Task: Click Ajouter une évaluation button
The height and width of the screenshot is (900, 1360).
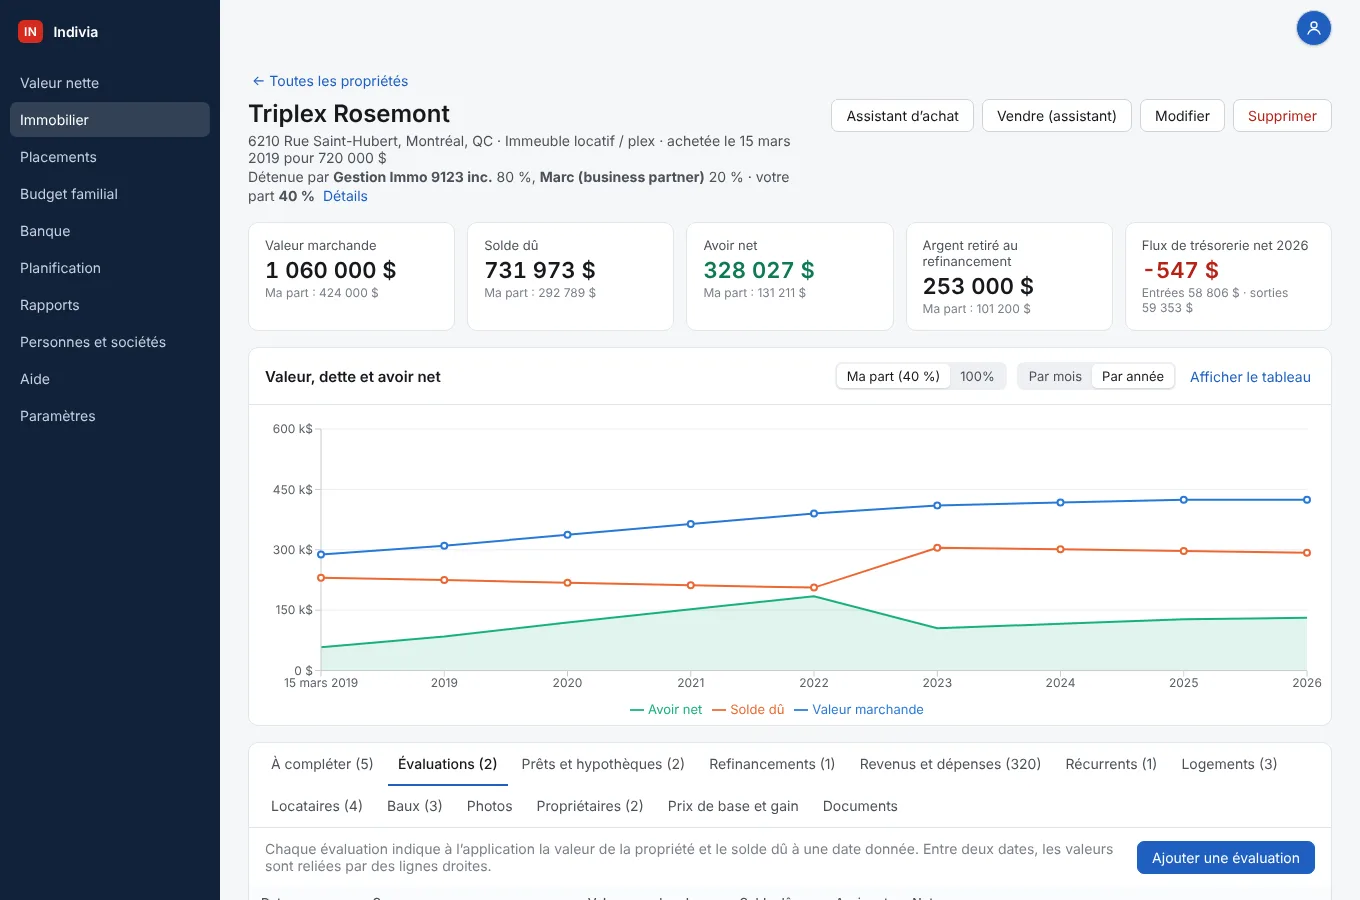Action: [1226, 858]
